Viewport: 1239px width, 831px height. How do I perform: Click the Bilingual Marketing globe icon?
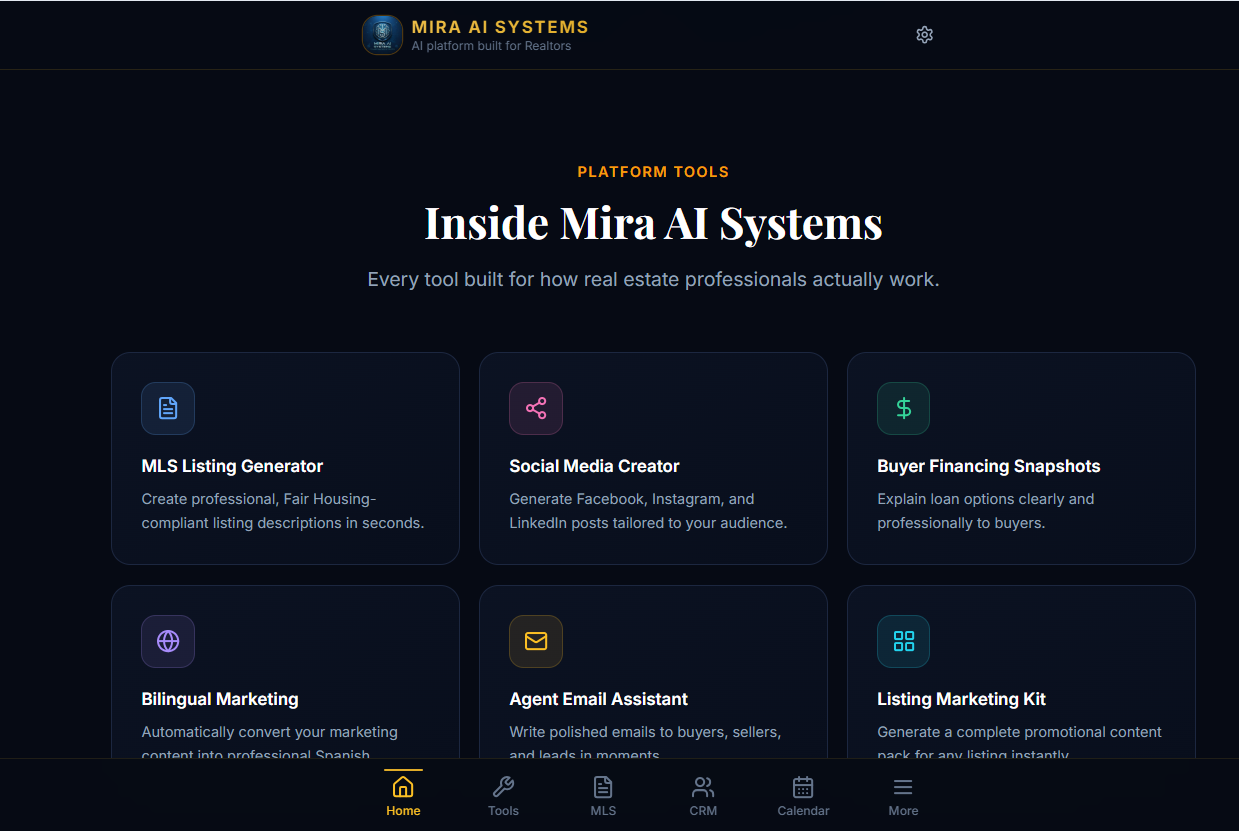coord(167,641)
